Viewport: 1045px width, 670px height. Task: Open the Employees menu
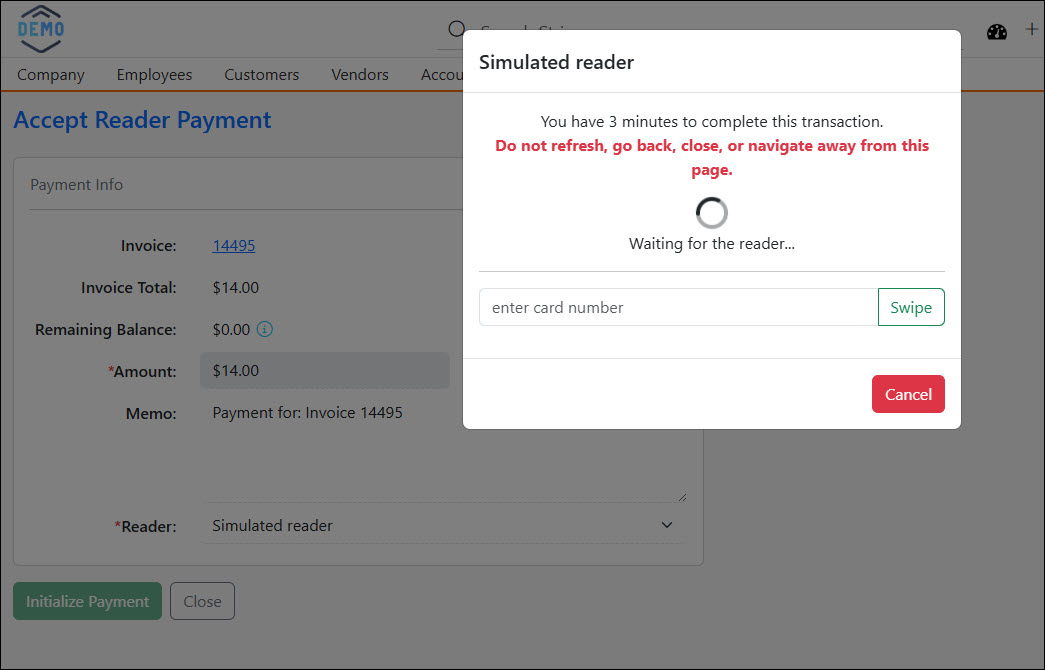coord(154,74)
